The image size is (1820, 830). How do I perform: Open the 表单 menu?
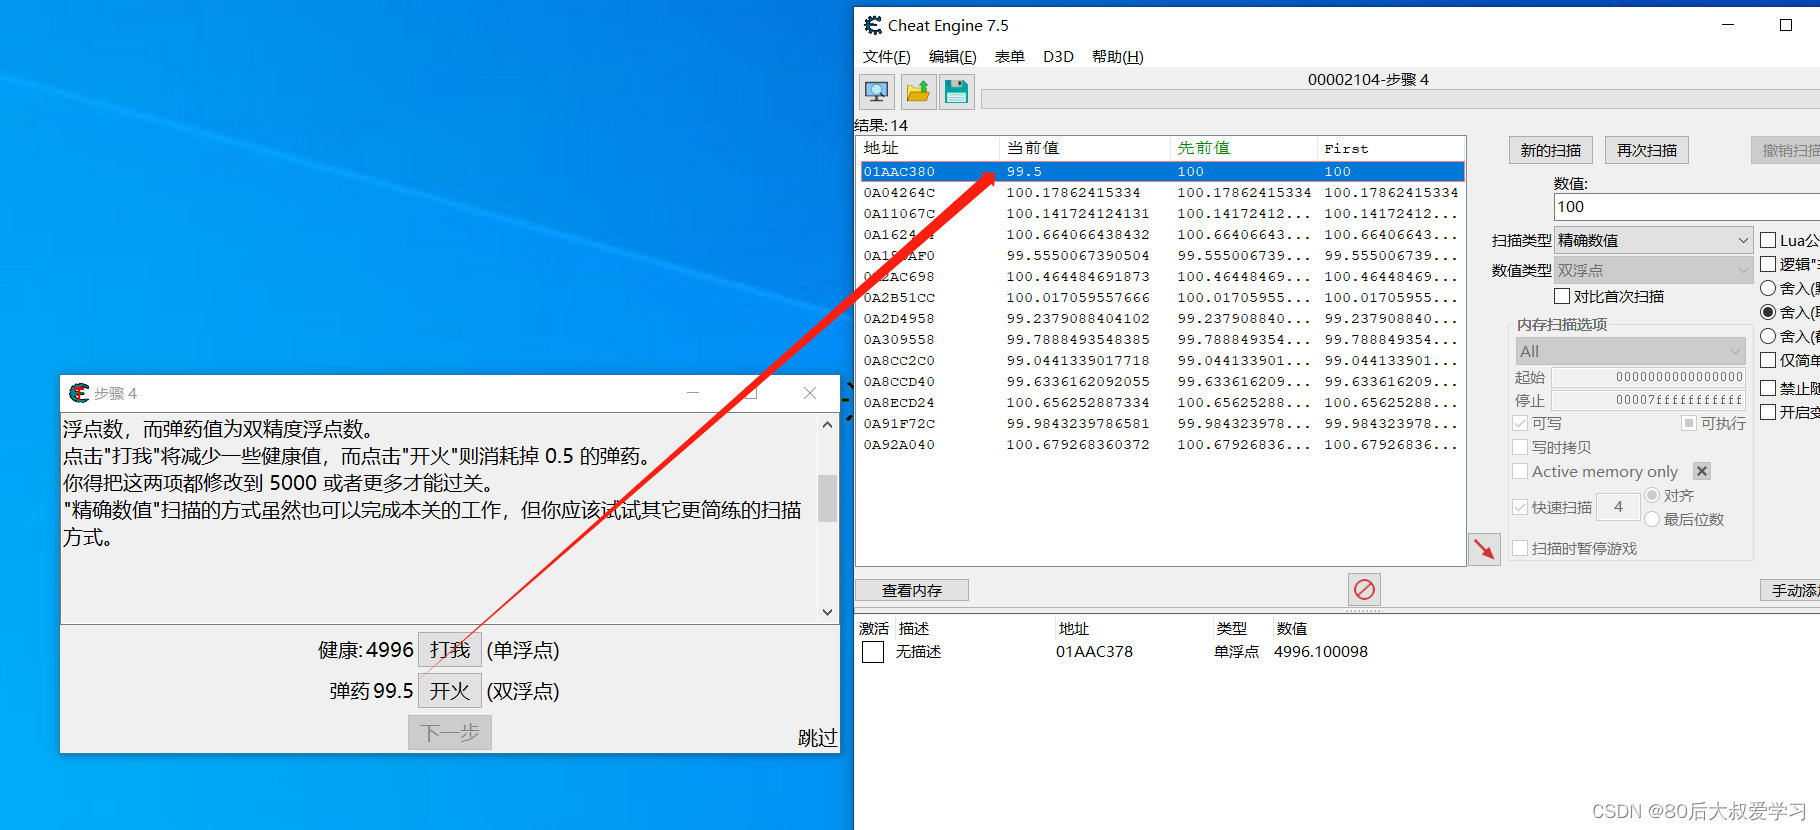tap(1009, 57)
